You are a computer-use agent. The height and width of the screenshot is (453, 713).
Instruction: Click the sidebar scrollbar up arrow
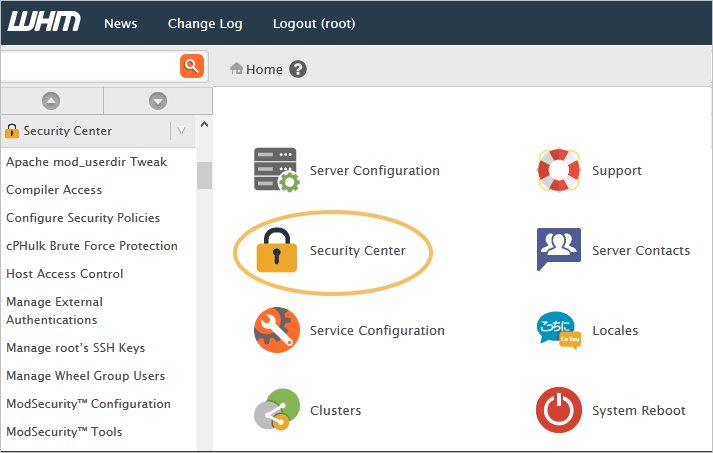point(205,124)
